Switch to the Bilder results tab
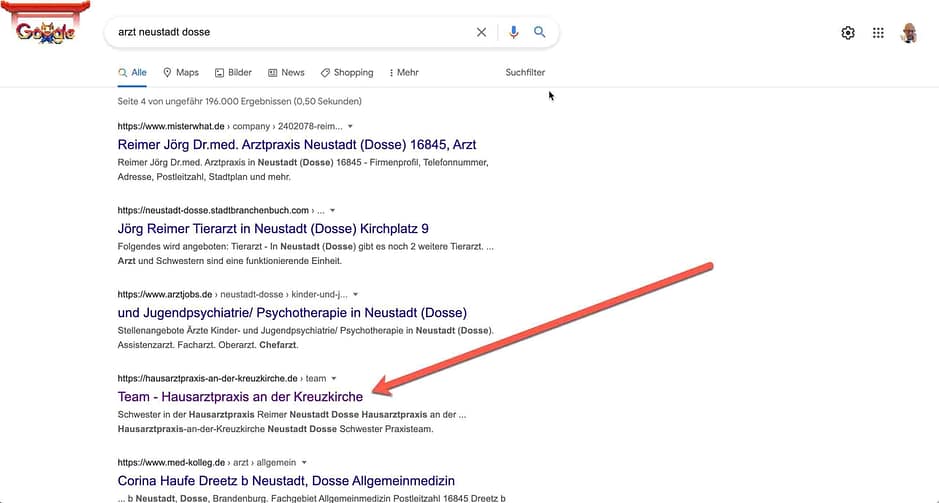 (233, 73)
